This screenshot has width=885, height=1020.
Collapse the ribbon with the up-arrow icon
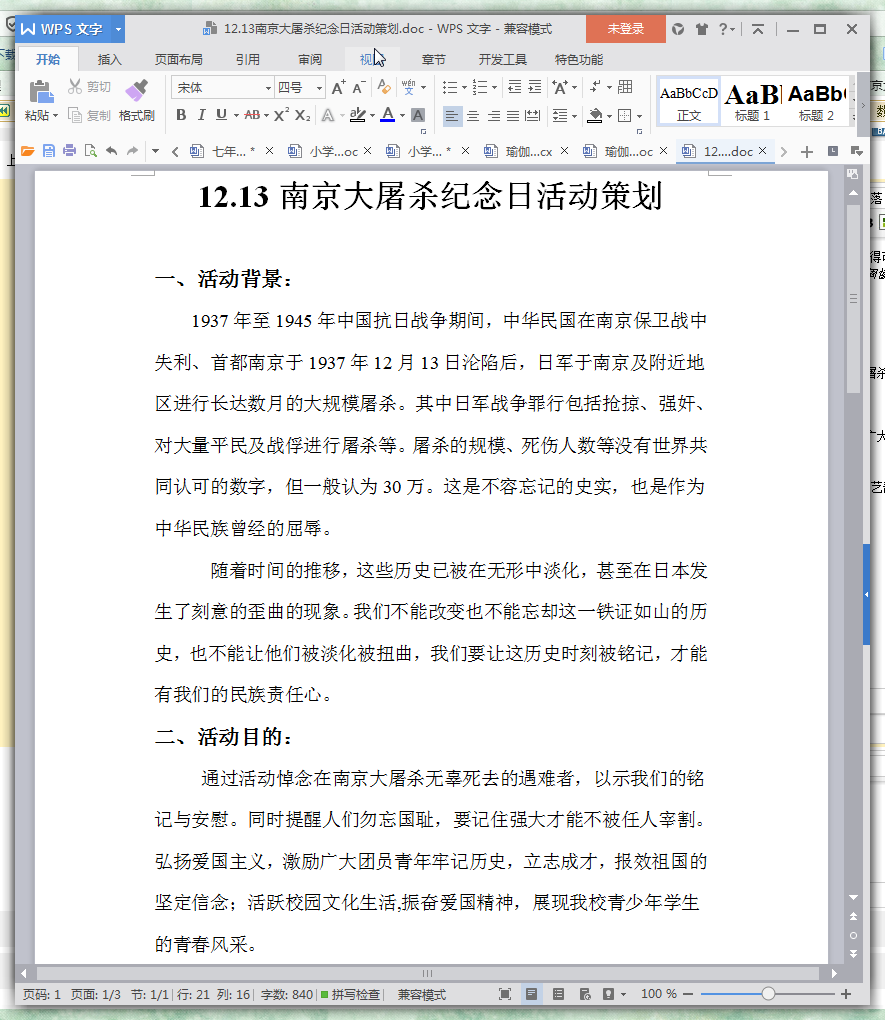point(758,29)
